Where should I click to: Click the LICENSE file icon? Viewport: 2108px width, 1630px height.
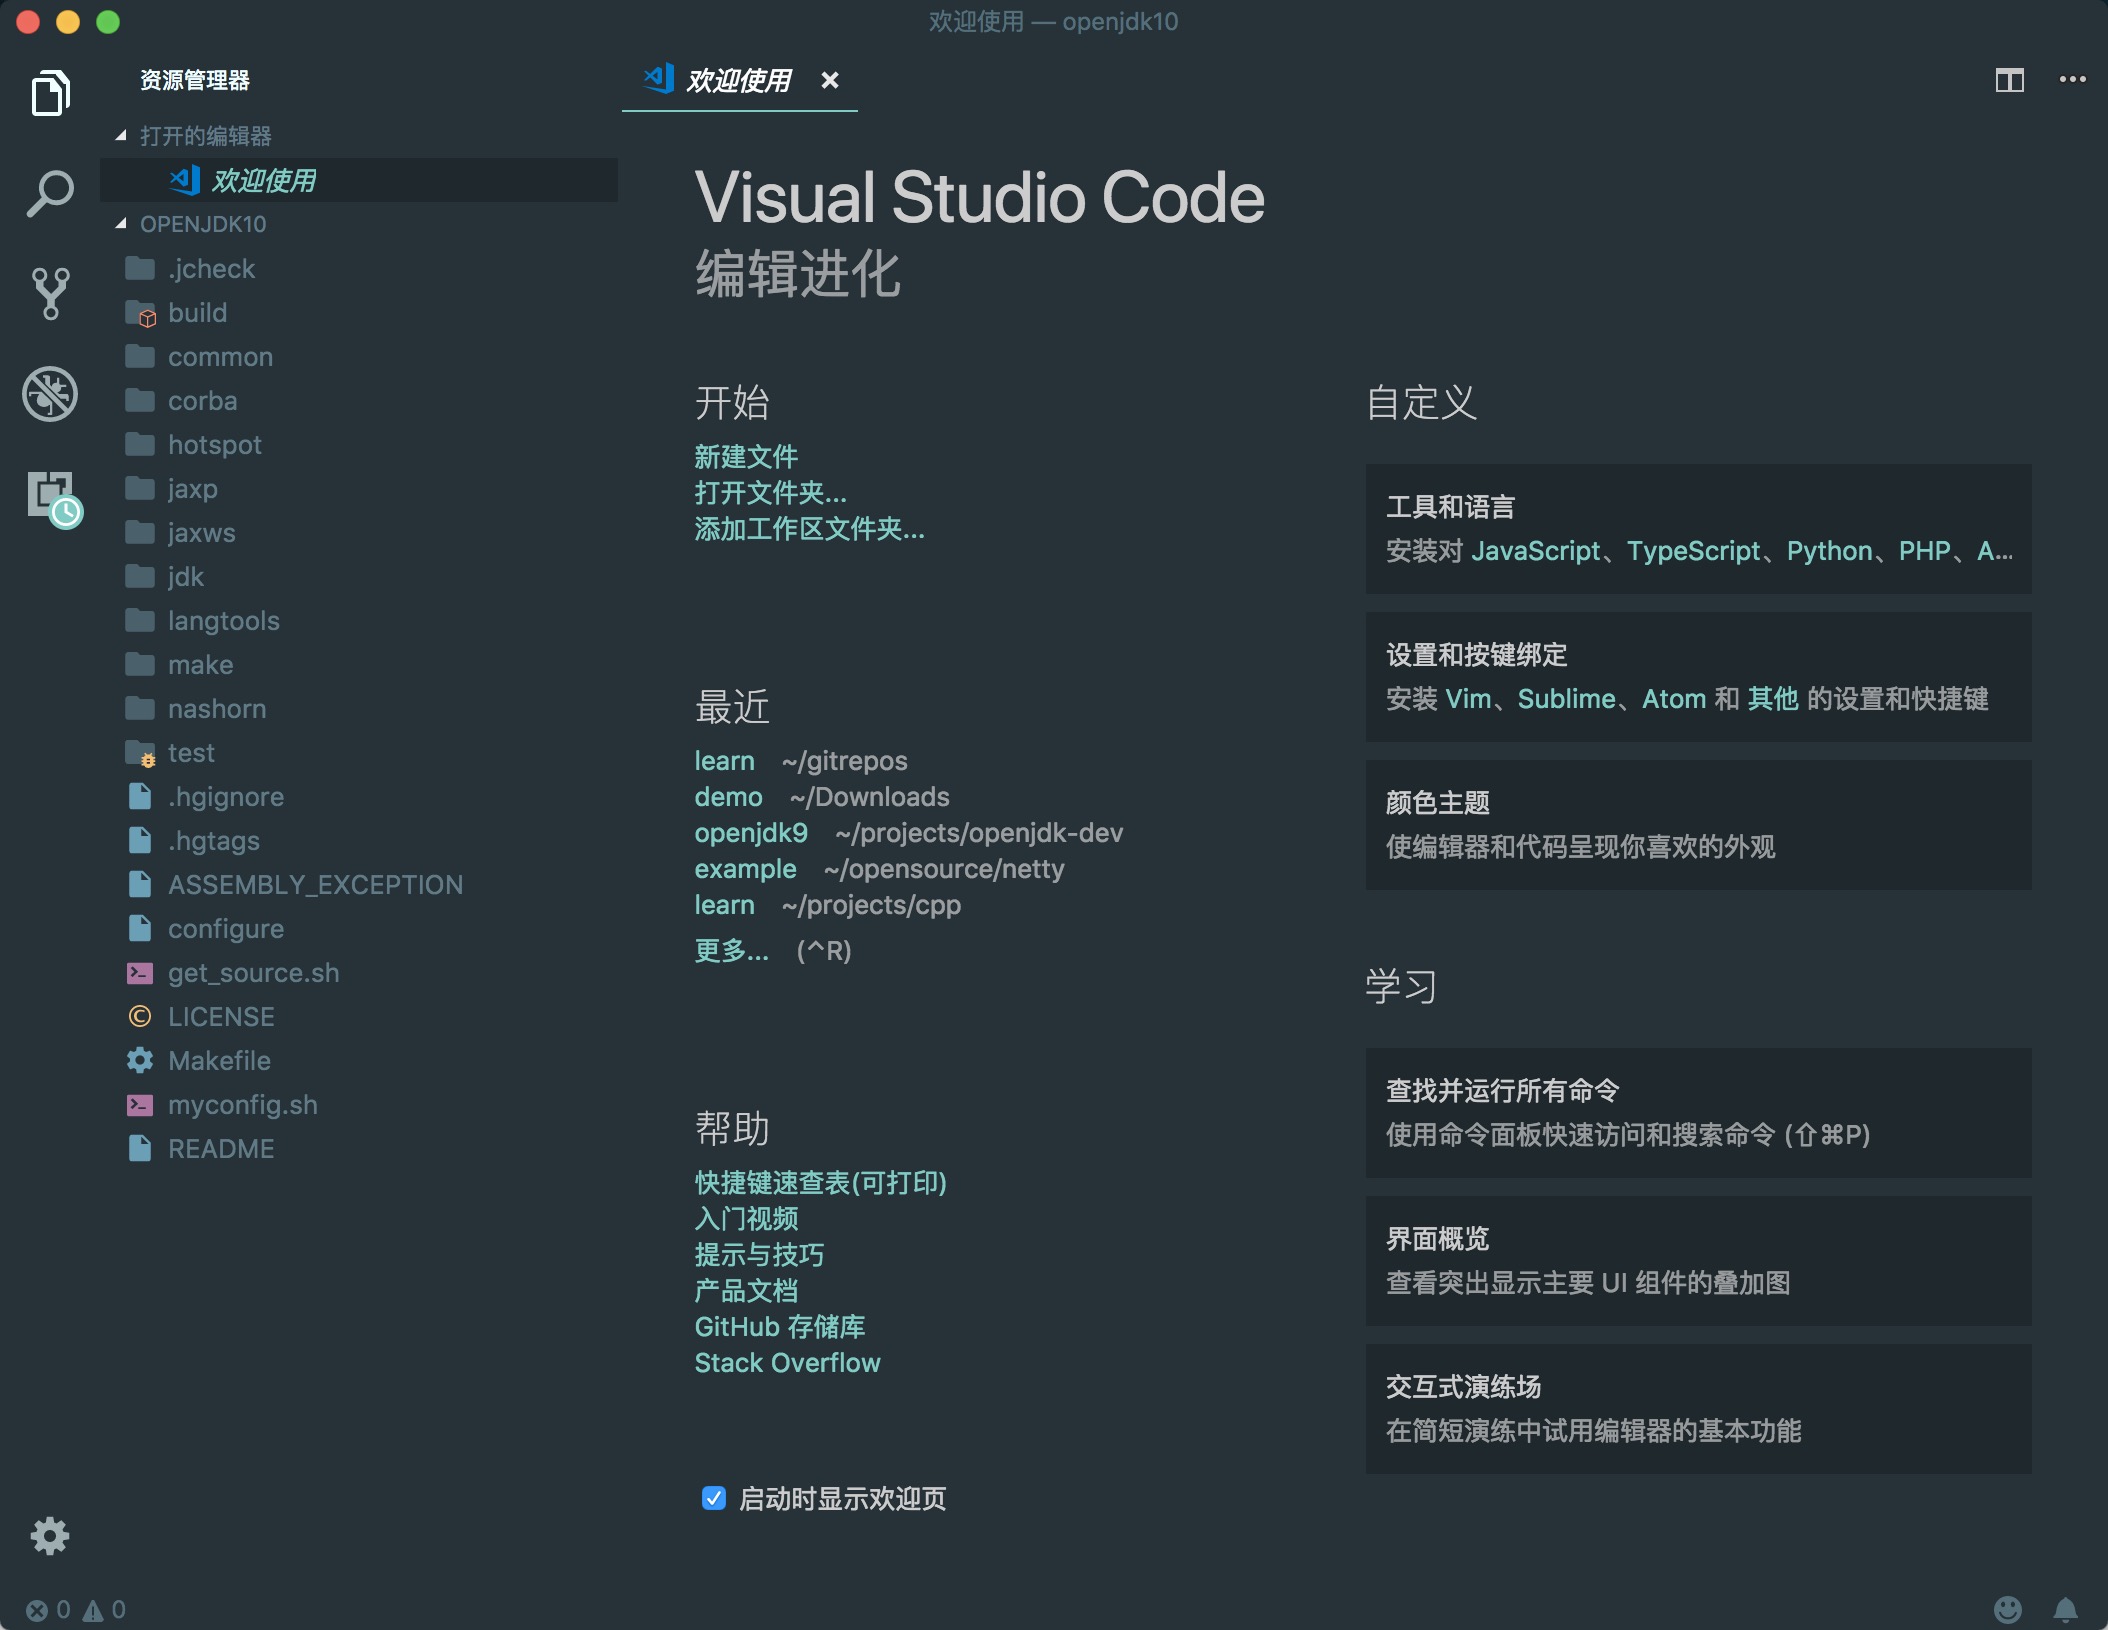(x=140, y=1017)
